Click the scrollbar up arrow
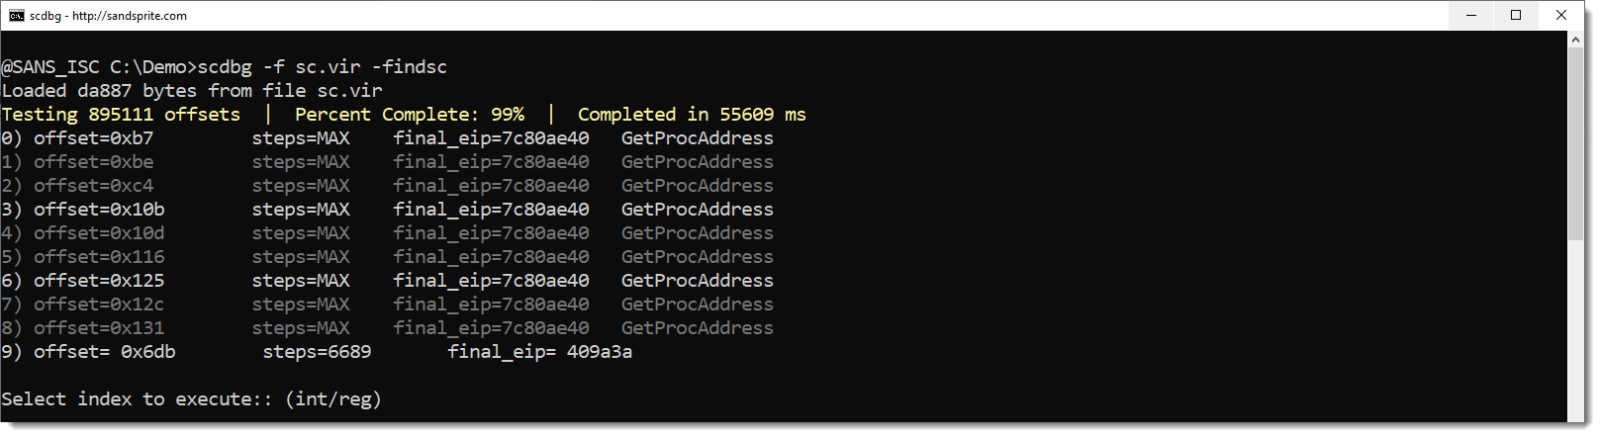This screenshot has width=1600, height=437. click(x=1575, y=40)
